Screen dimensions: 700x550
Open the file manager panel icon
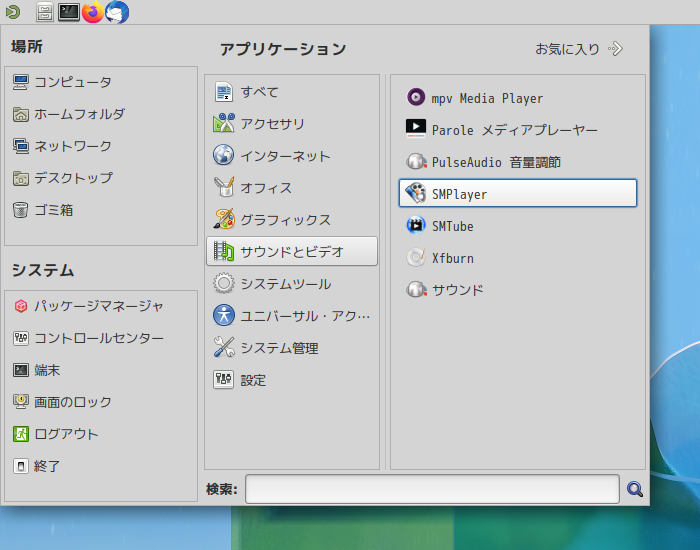tap(45, 12)
